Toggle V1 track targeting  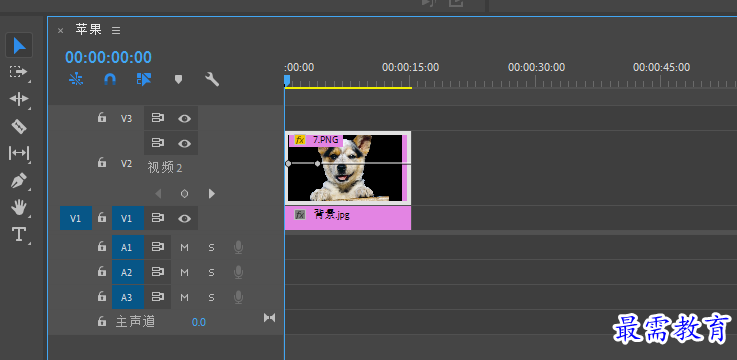127,218
